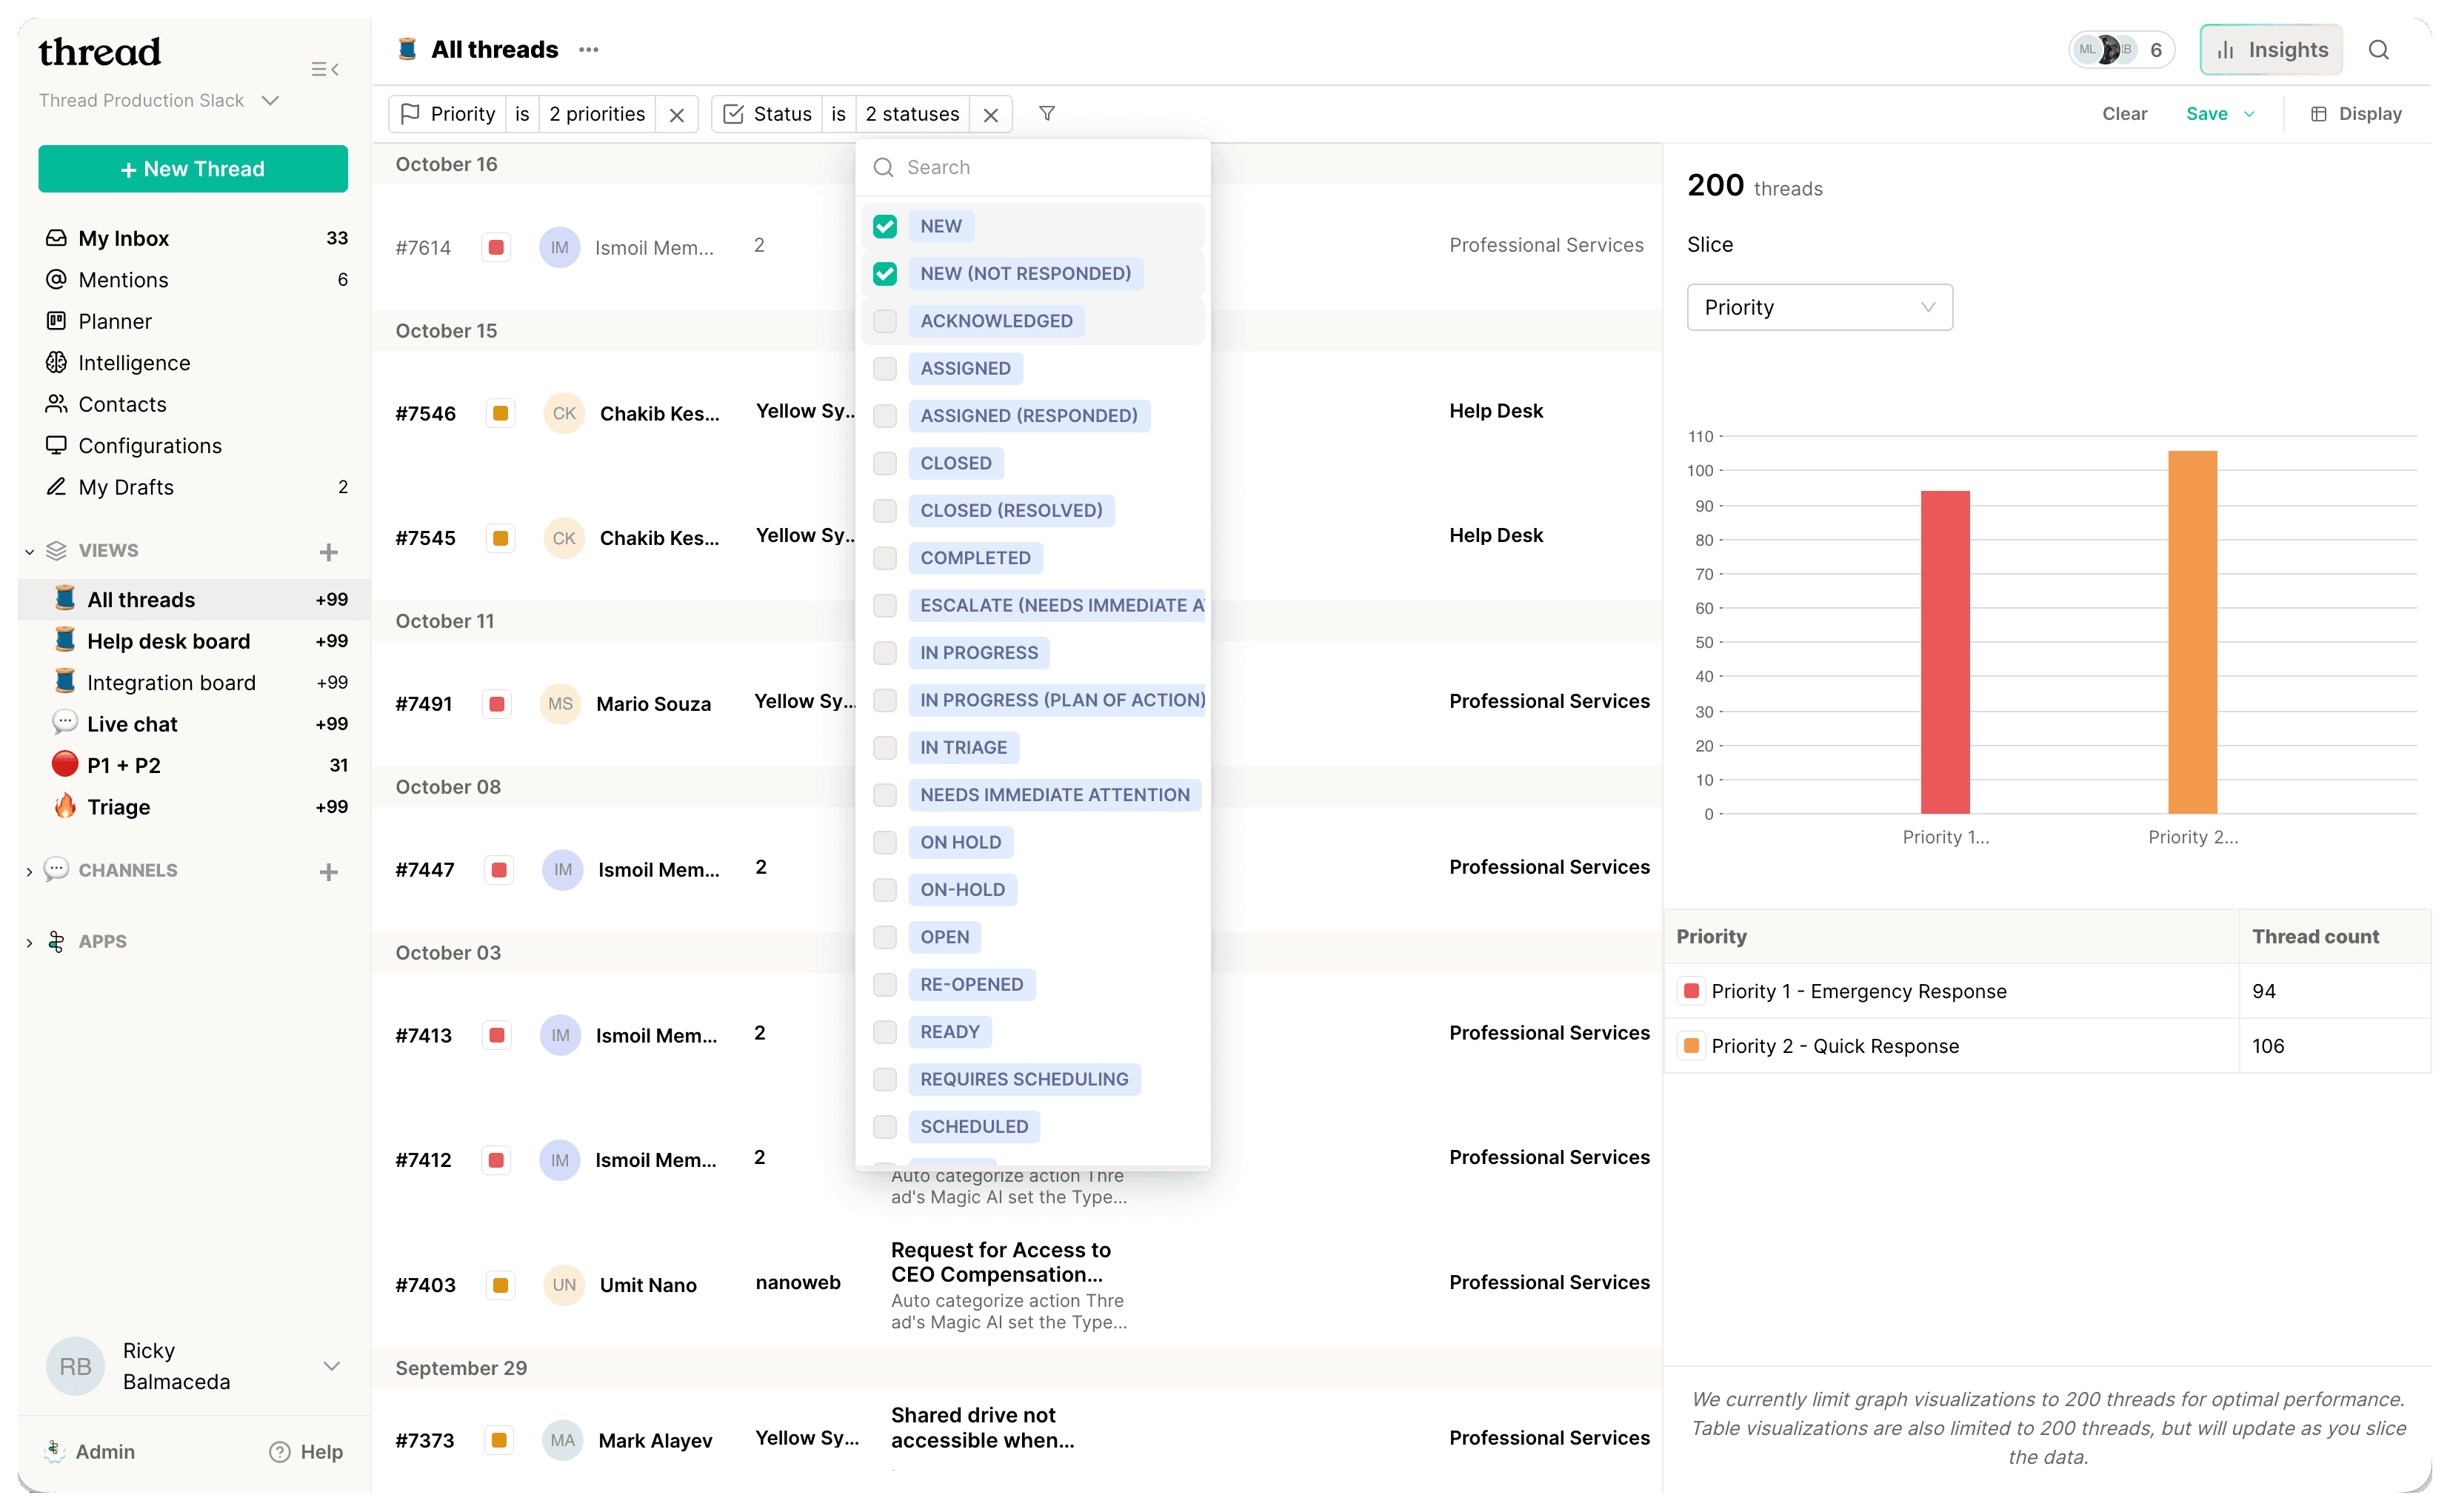Viewport: 2450px width, 1512px height.
Task: Uncheck the NEW status checkbox
Action: pyautogui.click(x=885, y=227)
